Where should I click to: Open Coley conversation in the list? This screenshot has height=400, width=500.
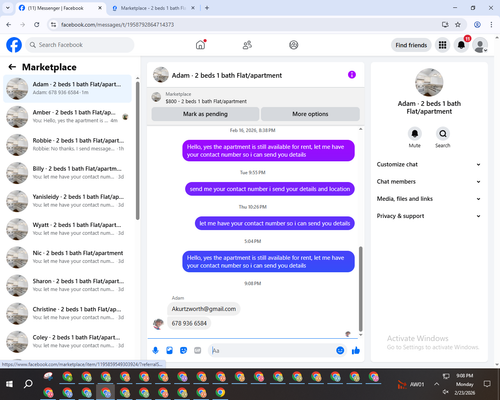click(67, 342)
